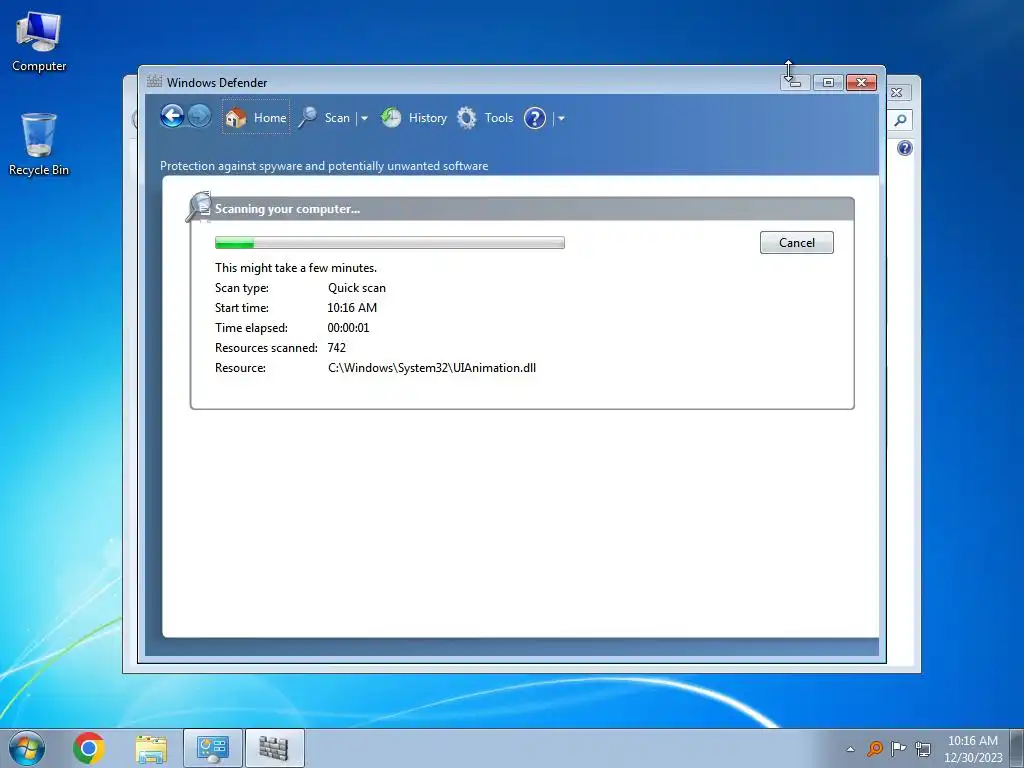This screenshot has height=768, width=1024.
Task: Switch to Control Panel taskbar item
Action: [213, 748]
